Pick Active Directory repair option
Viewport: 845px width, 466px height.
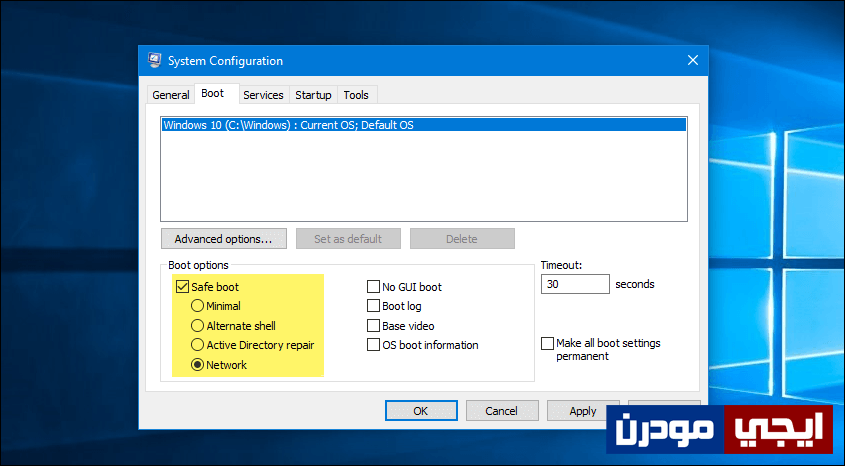point(197,345)
